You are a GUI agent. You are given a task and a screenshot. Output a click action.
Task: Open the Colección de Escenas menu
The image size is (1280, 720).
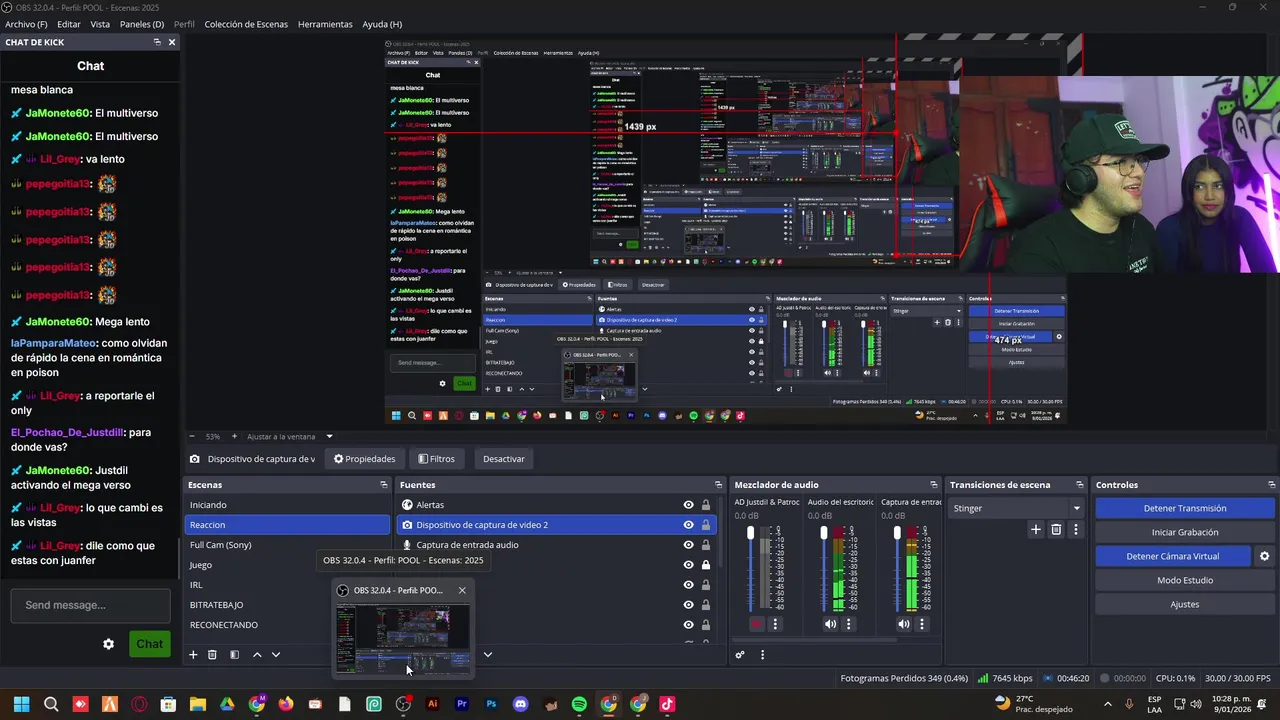pyautogui.click(x=246, y=24)
